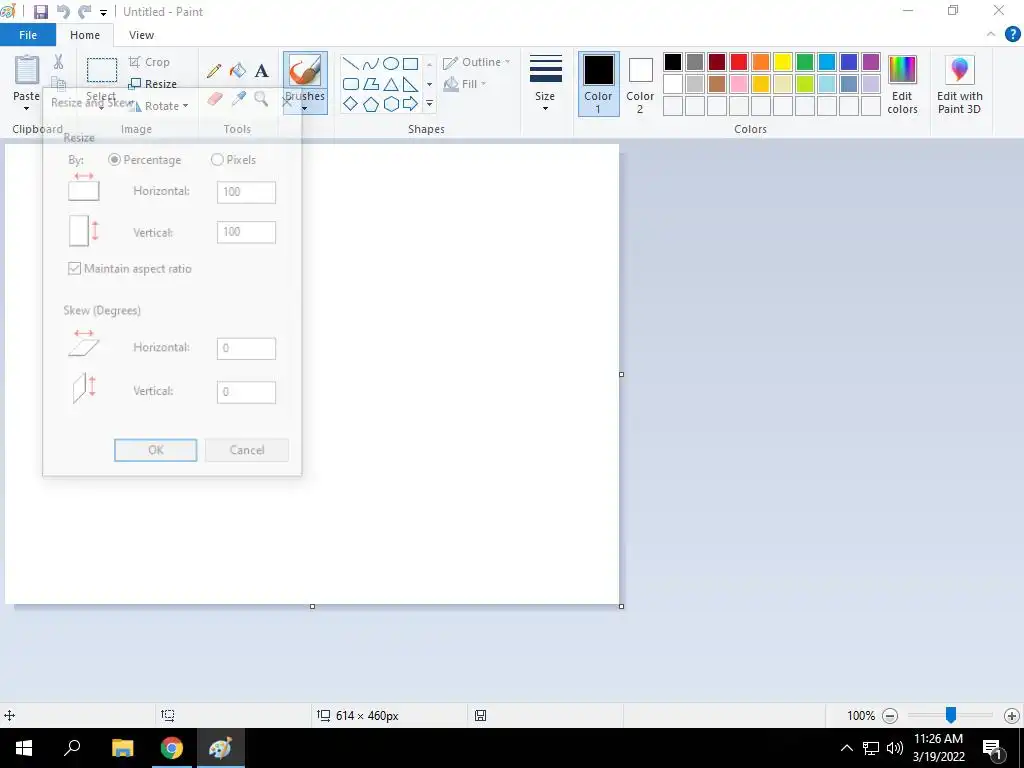This screenshot has width=1024, height=768.
Task: Click the Cut scissors icon
Action: tap(59, 62)
